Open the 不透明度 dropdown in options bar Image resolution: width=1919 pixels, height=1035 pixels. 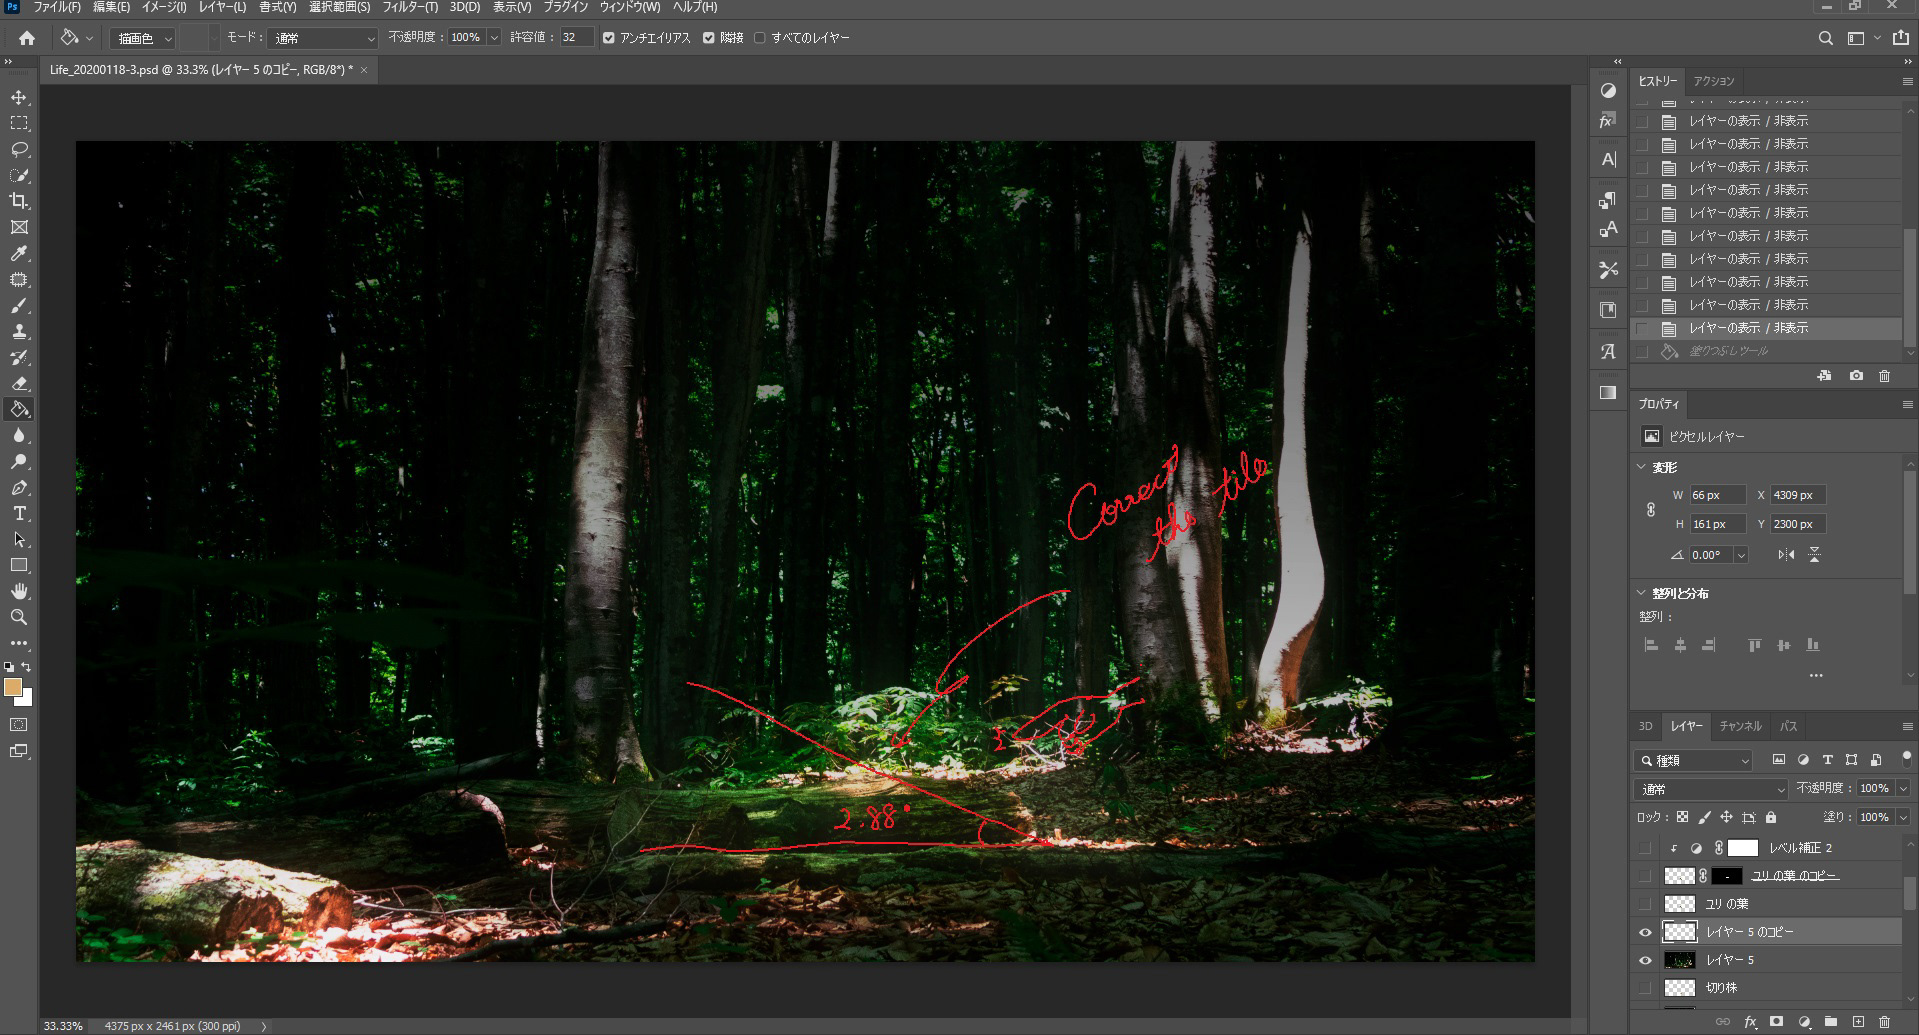(x=494, y=38)
